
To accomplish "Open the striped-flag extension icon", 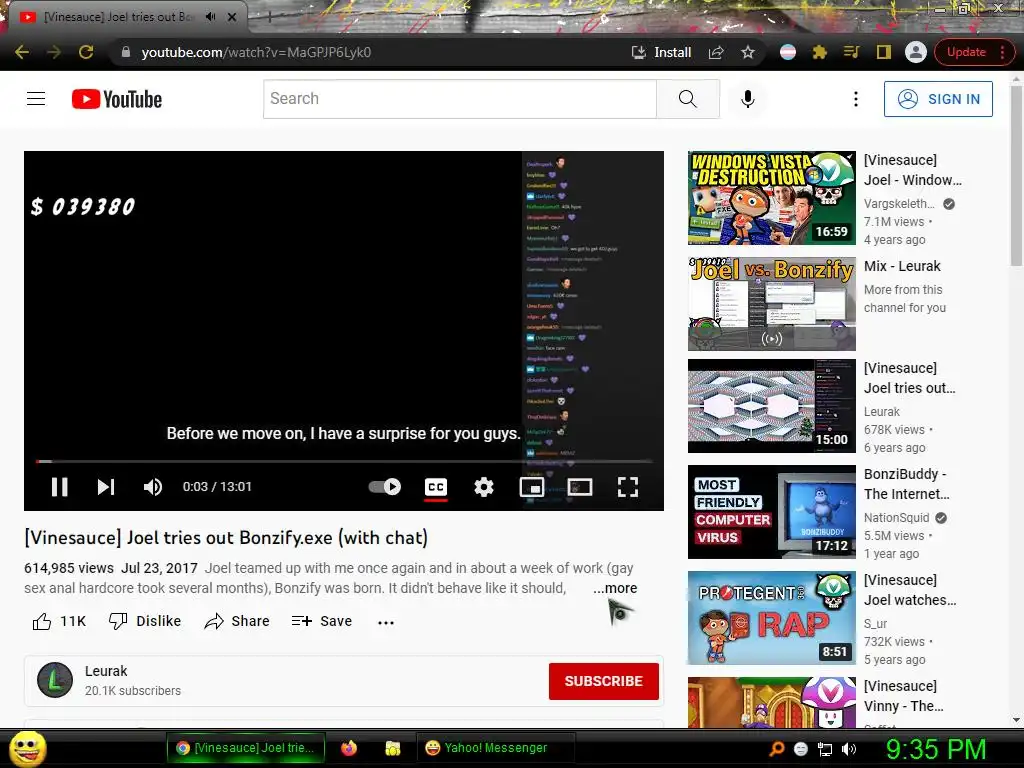I will tap(788, 52).
